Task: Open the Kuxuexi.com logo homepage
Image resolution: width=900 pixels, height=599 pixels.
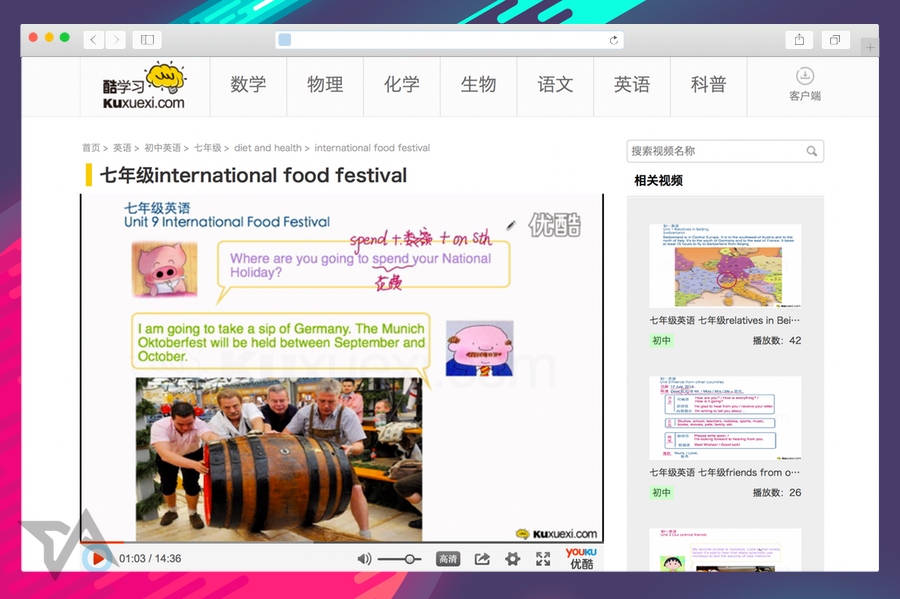Action: pyautogui.click(x=143, y=87)
